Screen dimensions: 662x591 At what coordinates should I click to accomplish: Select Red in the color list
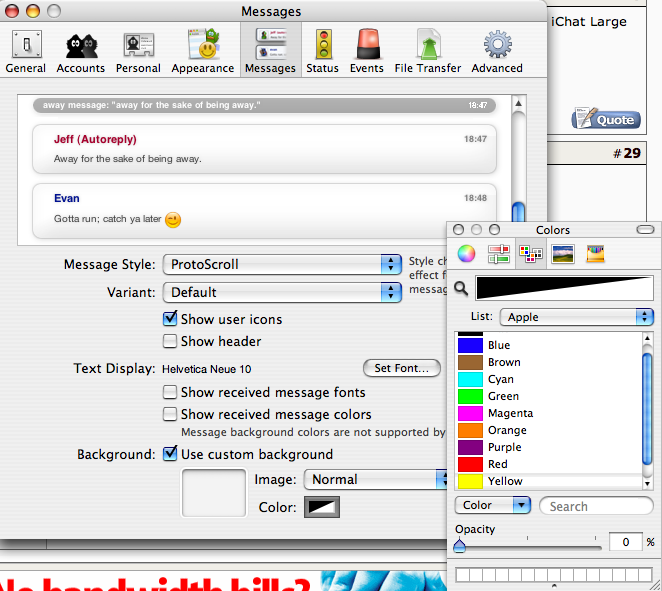click(x=549, y=464)
